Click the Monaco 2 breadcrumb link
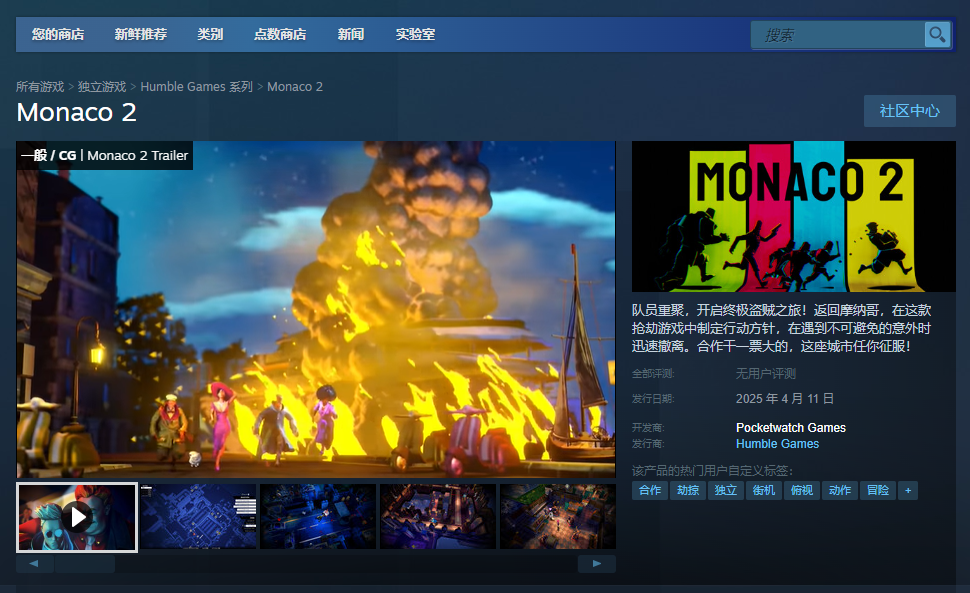Viewport: 970px width, 593px height. point(295,87)
